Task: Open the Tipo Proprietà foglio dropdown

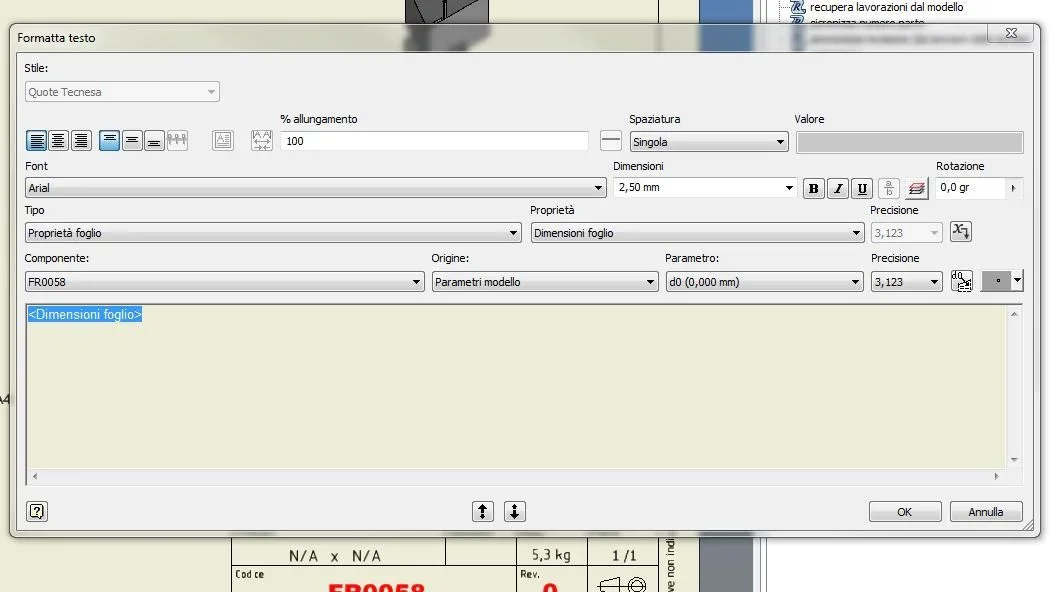Action: (x=273, y=233)
